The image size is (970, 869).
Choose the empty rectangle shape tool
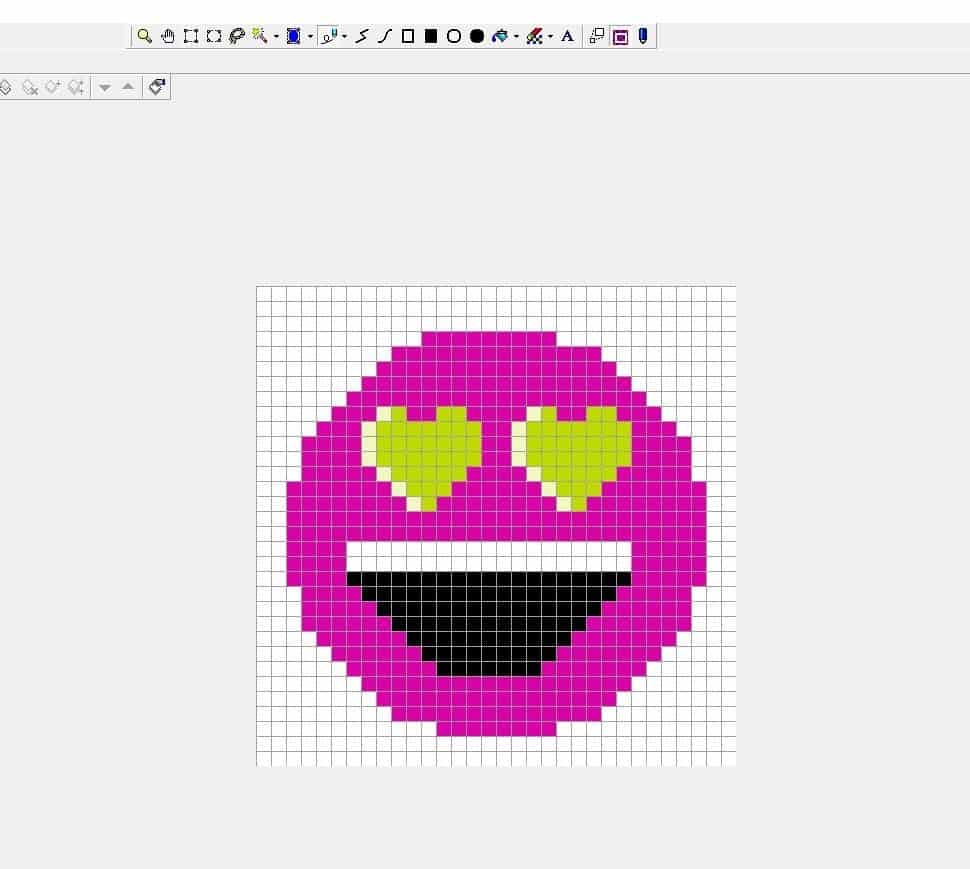click(408, 36)
